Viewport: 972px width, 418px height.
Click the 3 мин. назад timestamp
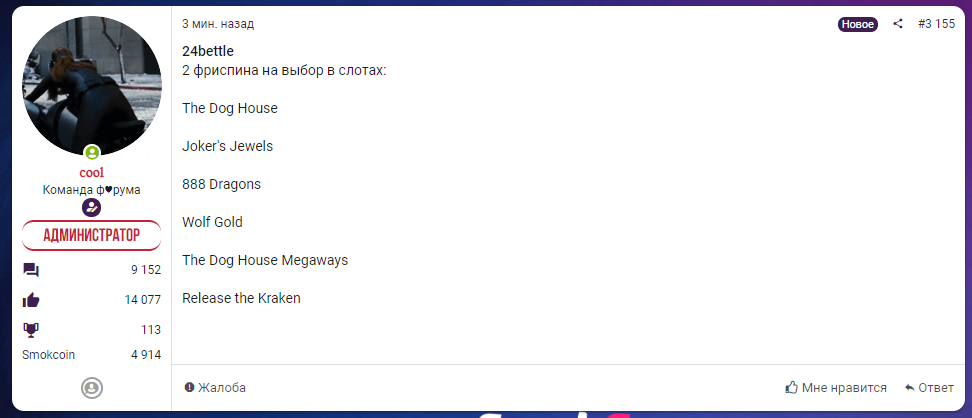point(218,24)
